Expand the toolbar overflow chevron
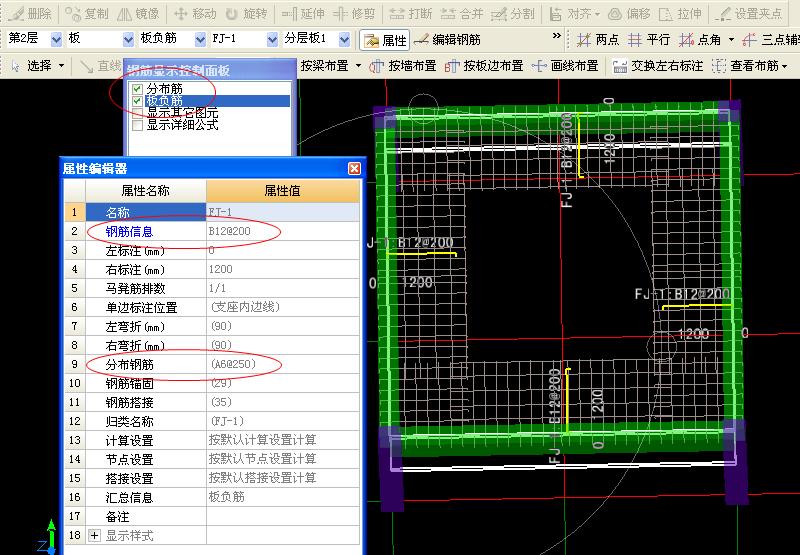The width and height of the screenshot is (800, 555). tap(557, 36)
